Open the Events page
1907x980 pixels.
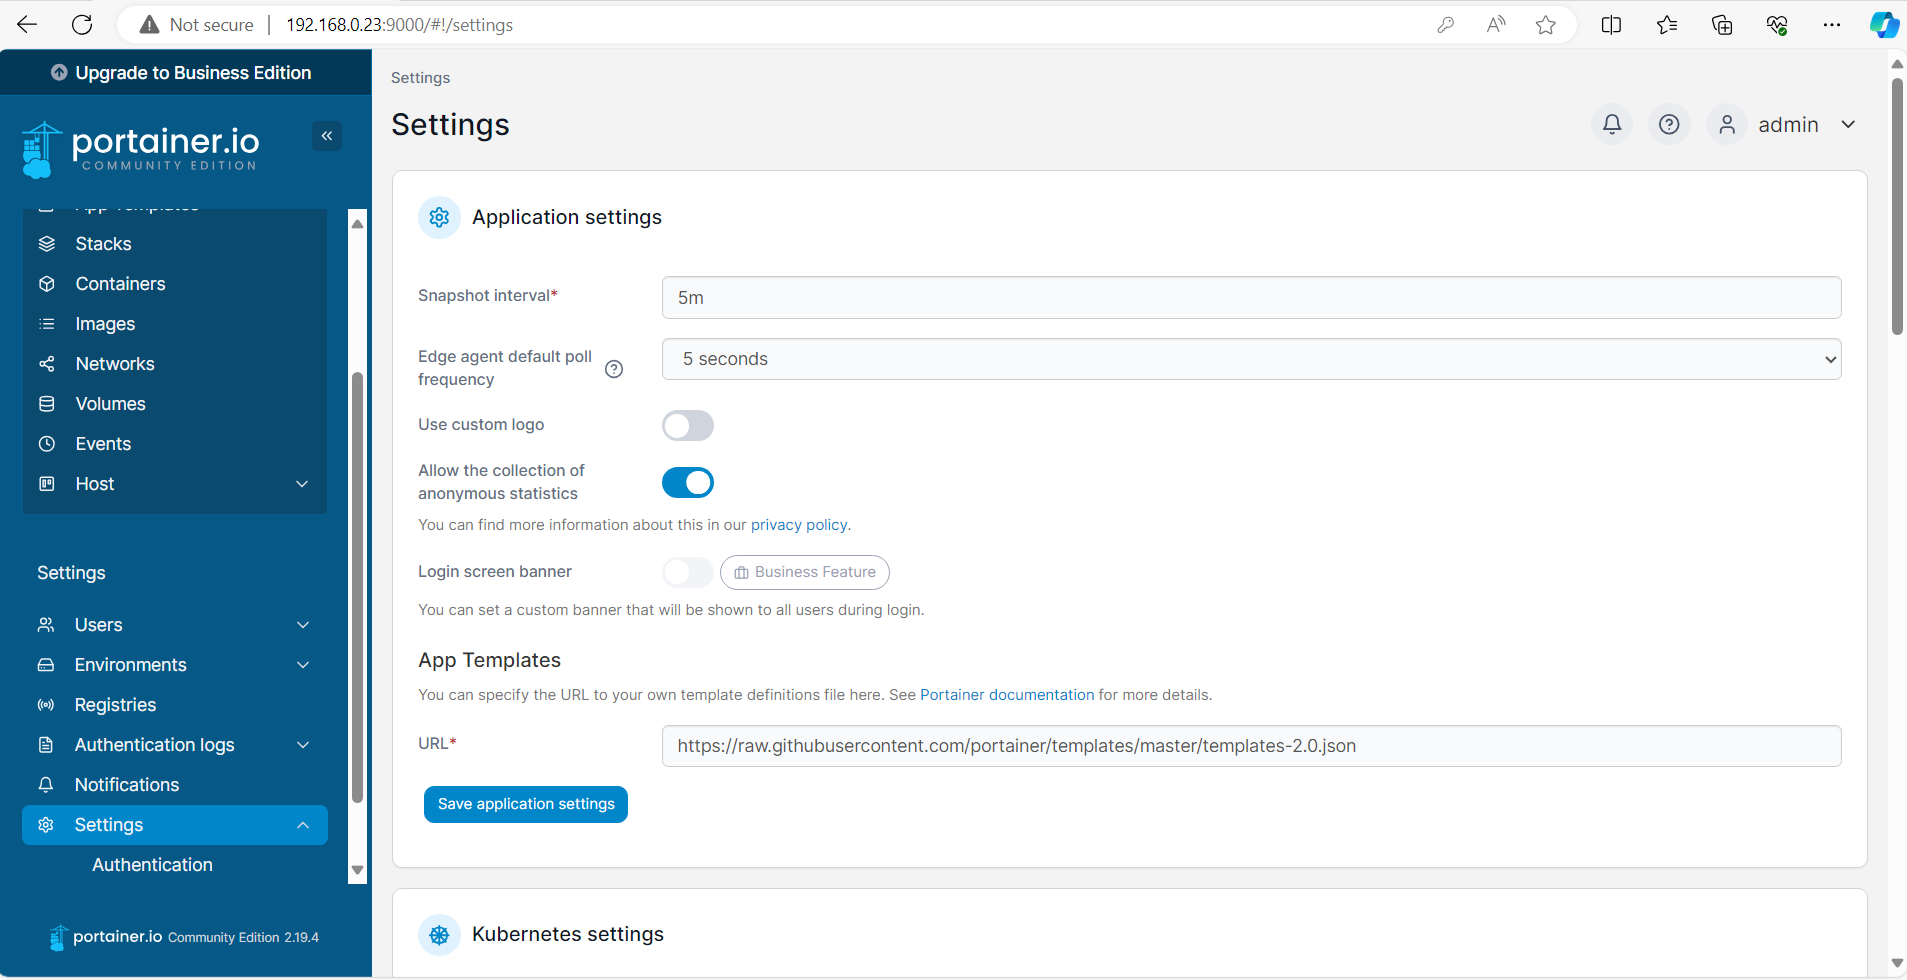(103, 443)
